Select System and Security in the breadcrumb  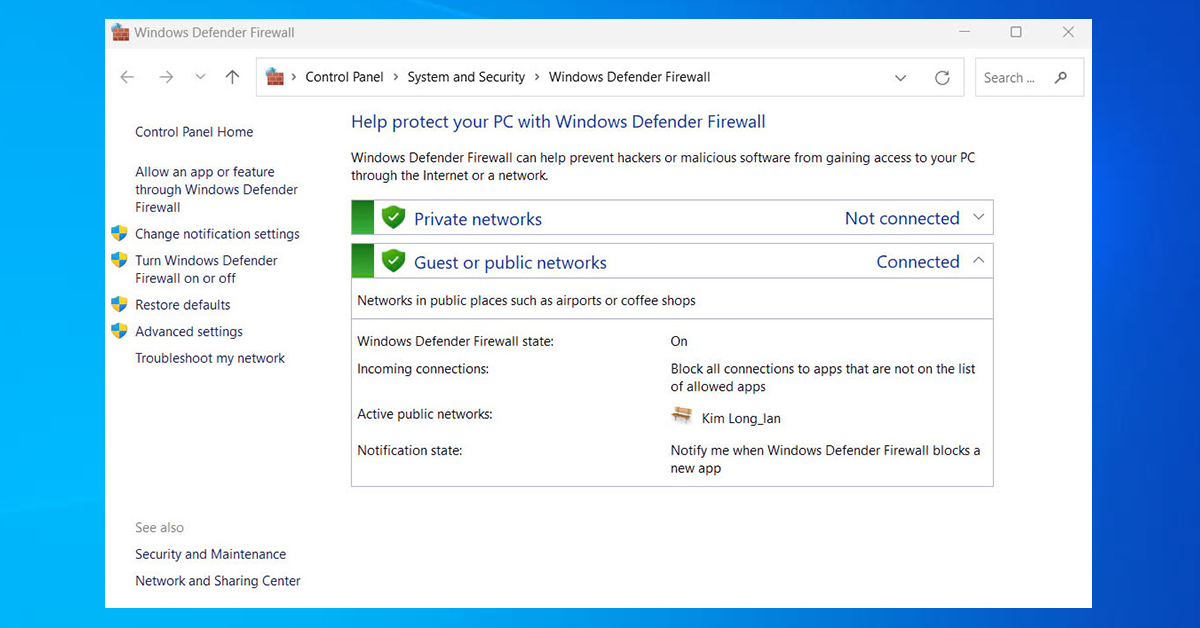[466, 77]
